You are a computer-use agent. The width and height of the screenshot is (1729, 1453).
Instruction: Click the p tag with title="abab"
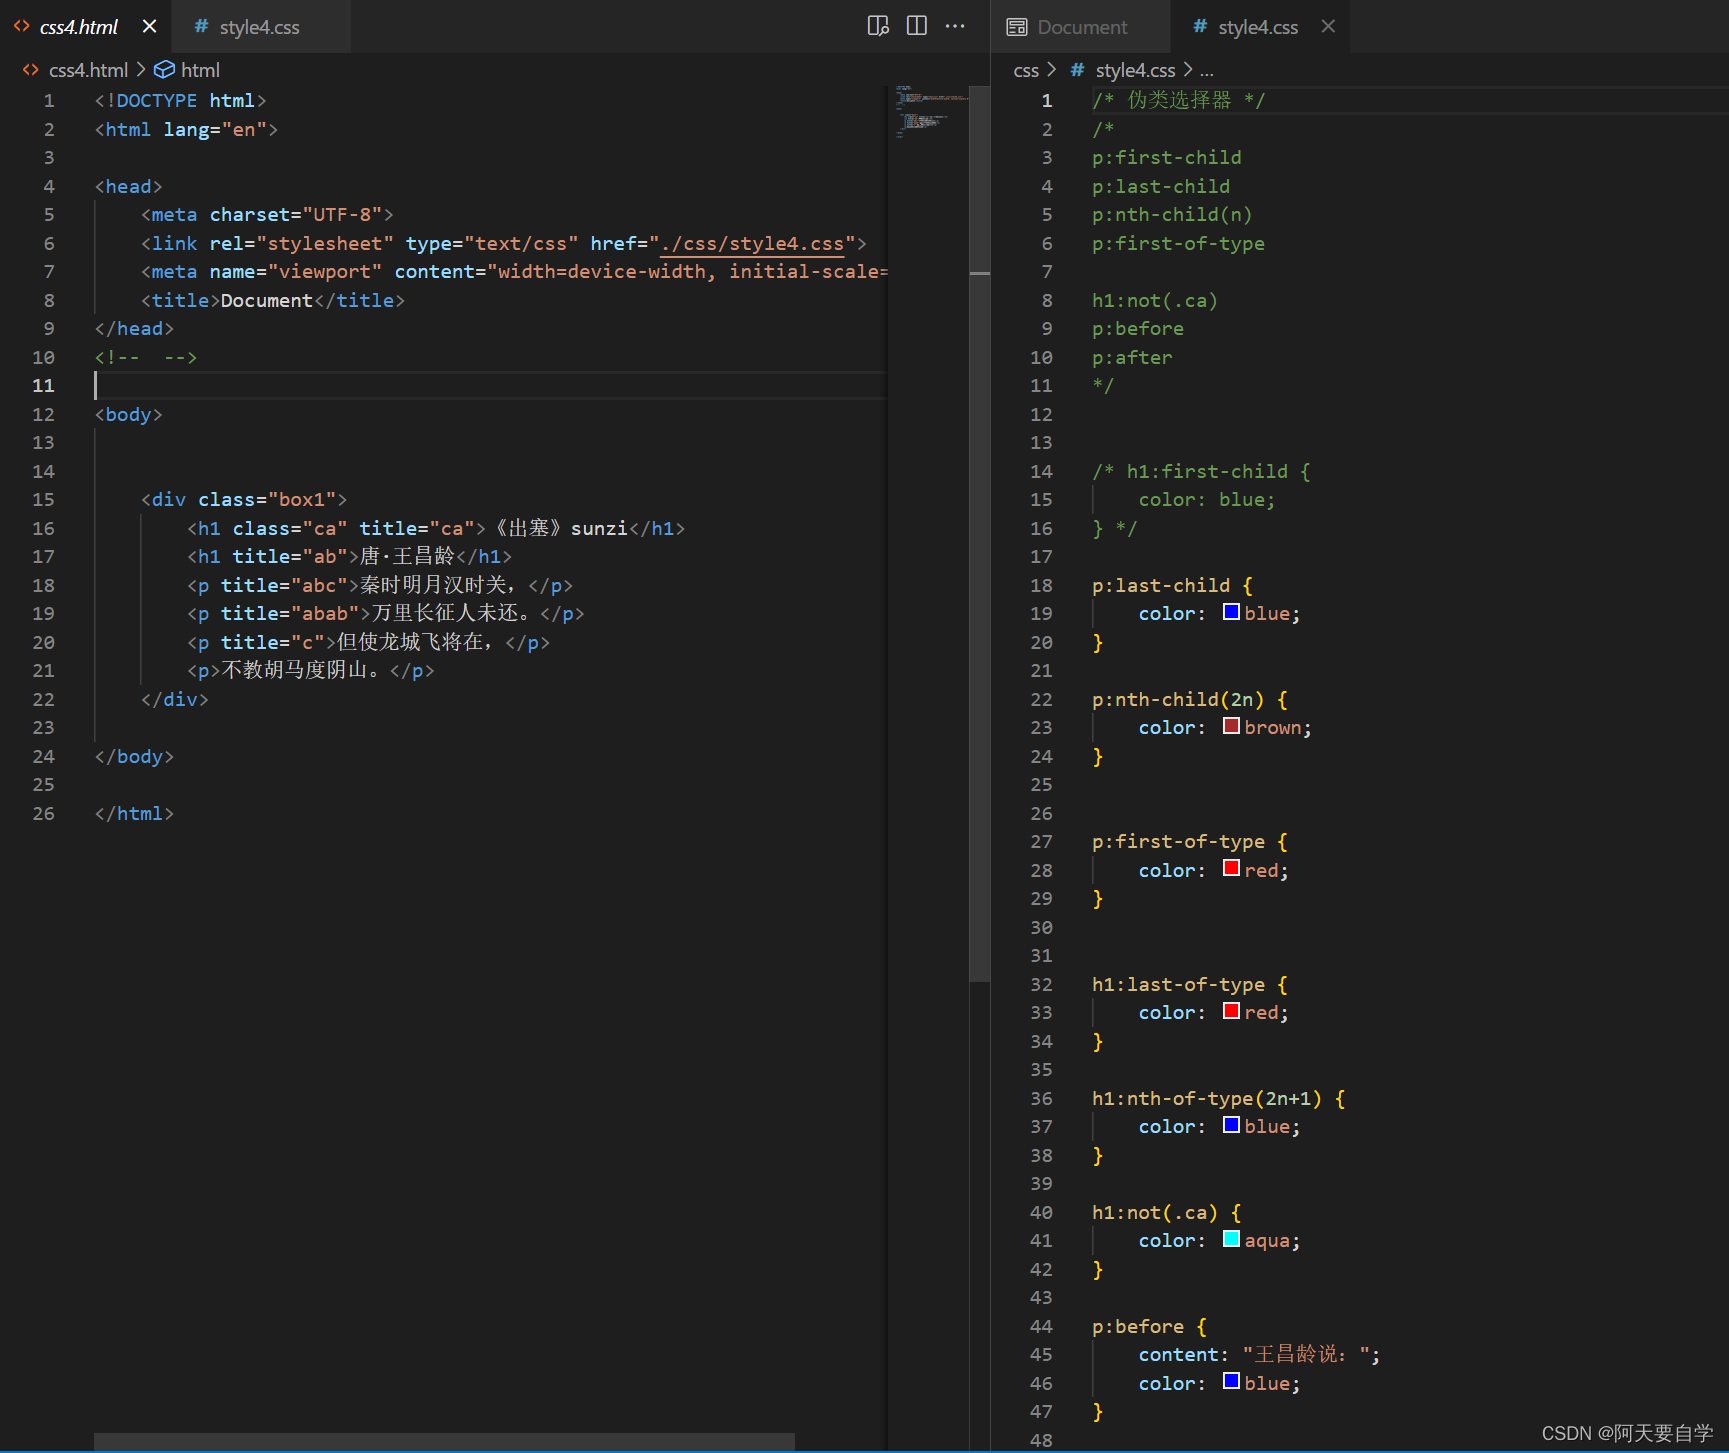385,613
